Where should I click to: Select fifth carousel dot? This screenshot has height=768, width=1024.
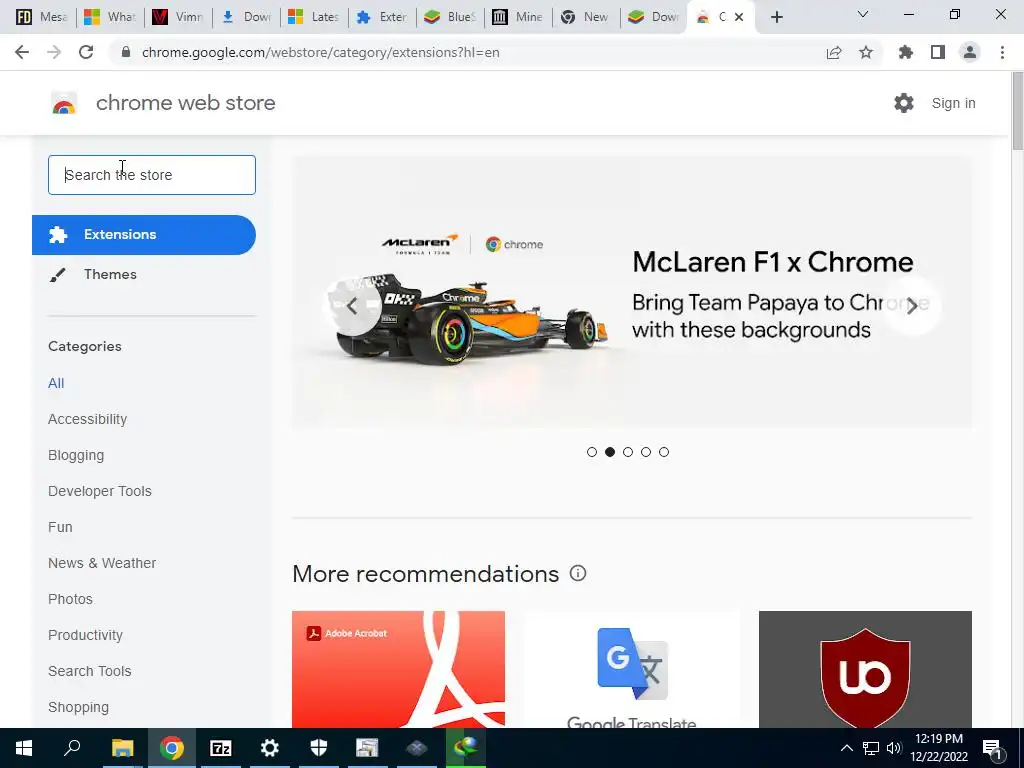pyautogui.click(x=664, y=452)
